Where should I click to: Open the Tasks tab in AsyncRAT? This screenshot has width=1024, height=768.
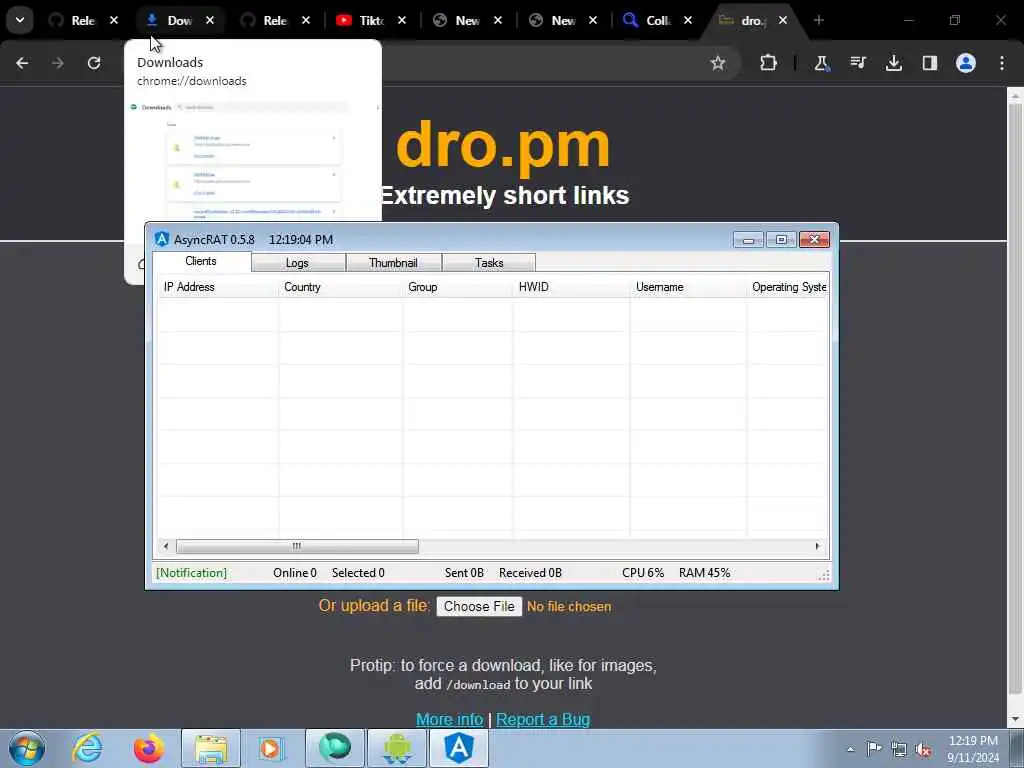pos(489,263)
